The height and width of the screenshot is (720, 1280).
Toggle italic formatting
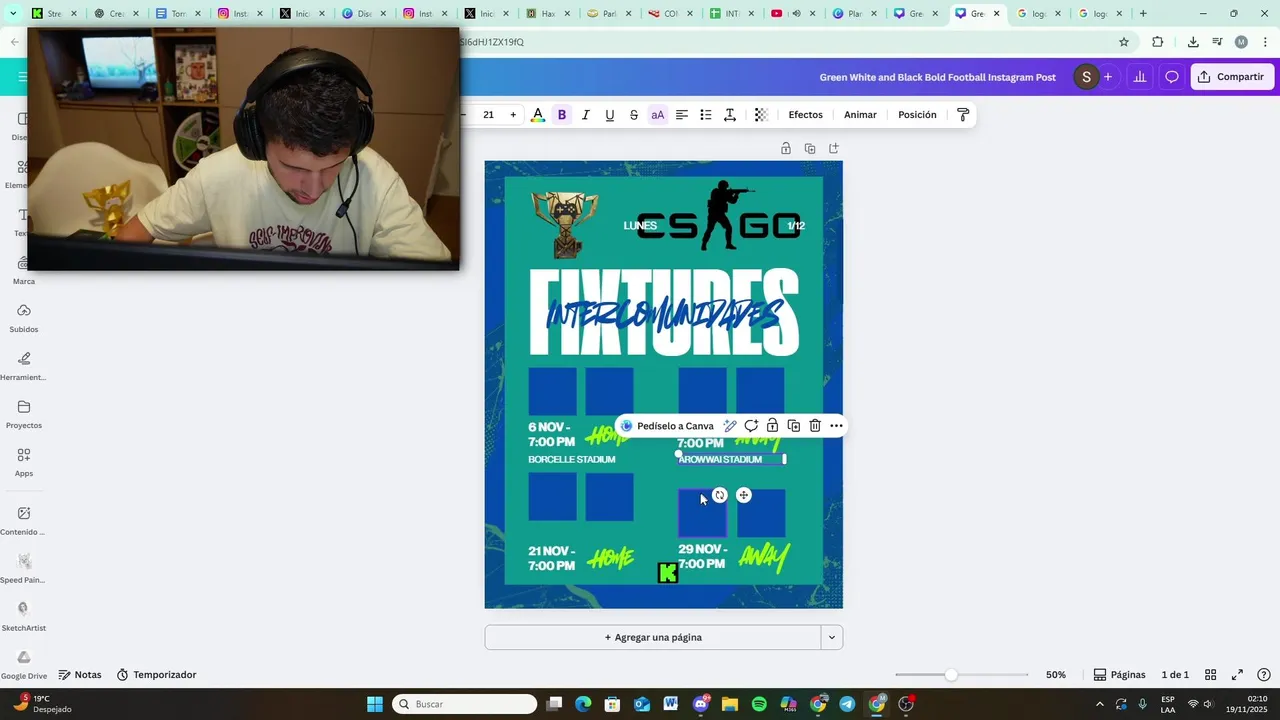[586, 115]
